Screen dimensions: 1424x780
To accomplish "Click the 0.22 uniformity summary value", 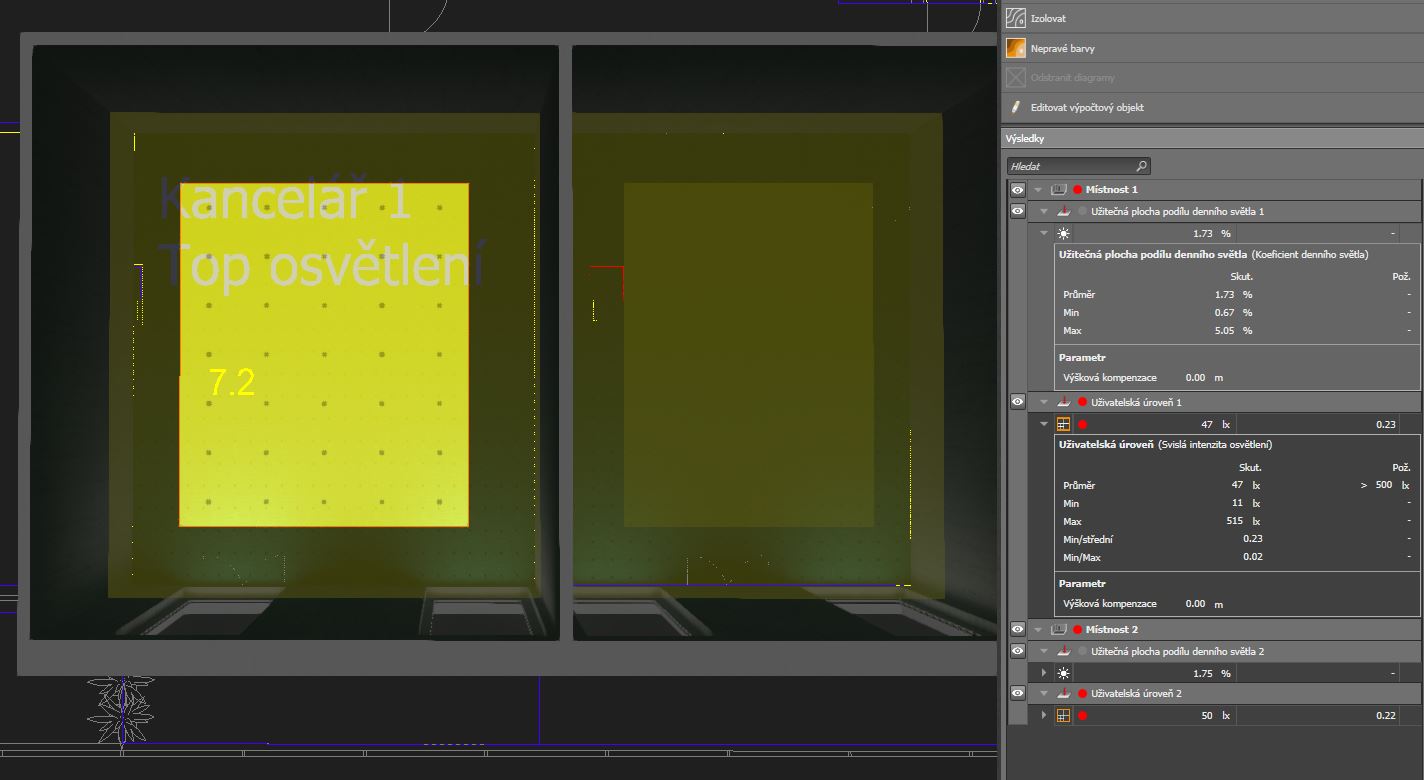I will pyautogui.click(x=1386, y=715).
